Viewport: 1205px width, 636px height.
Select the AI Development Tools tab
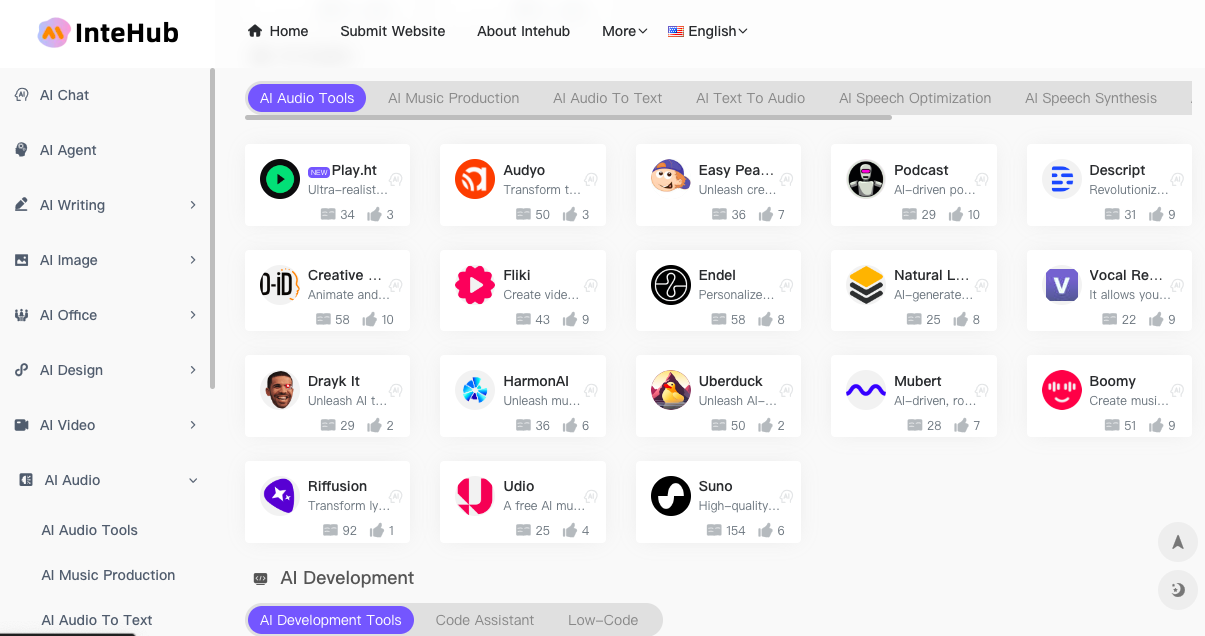(331, 620)
